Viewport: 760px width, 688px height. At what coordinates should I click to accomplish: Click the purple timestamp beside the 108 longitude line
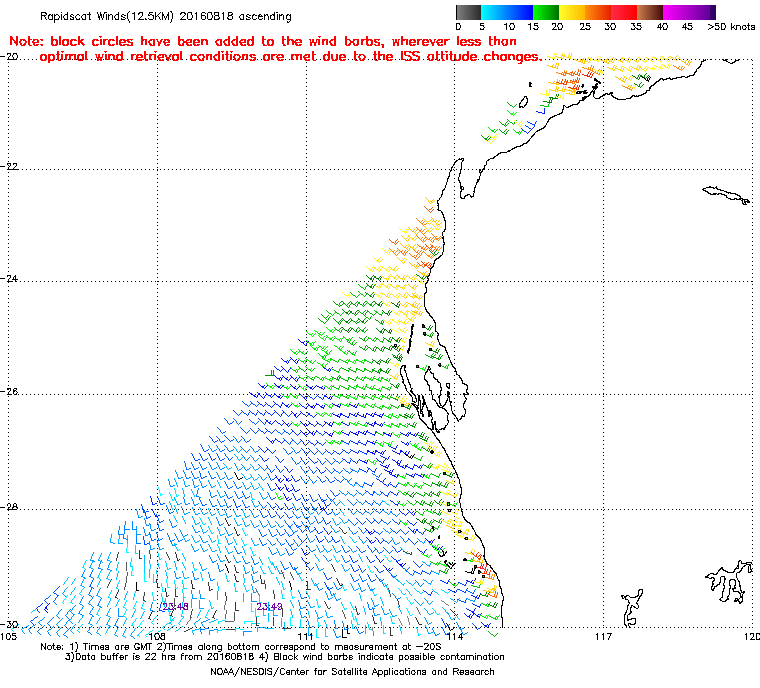click(174, 607)
